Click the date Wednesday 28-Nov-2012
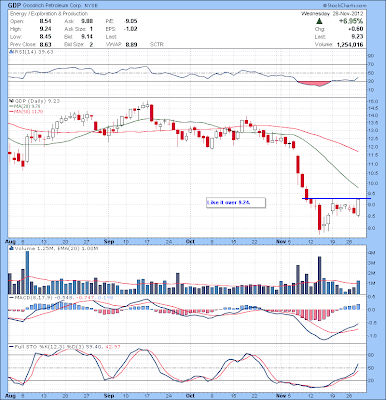The width and height of the screenshot is (386, 400). (x=332, y=14)
